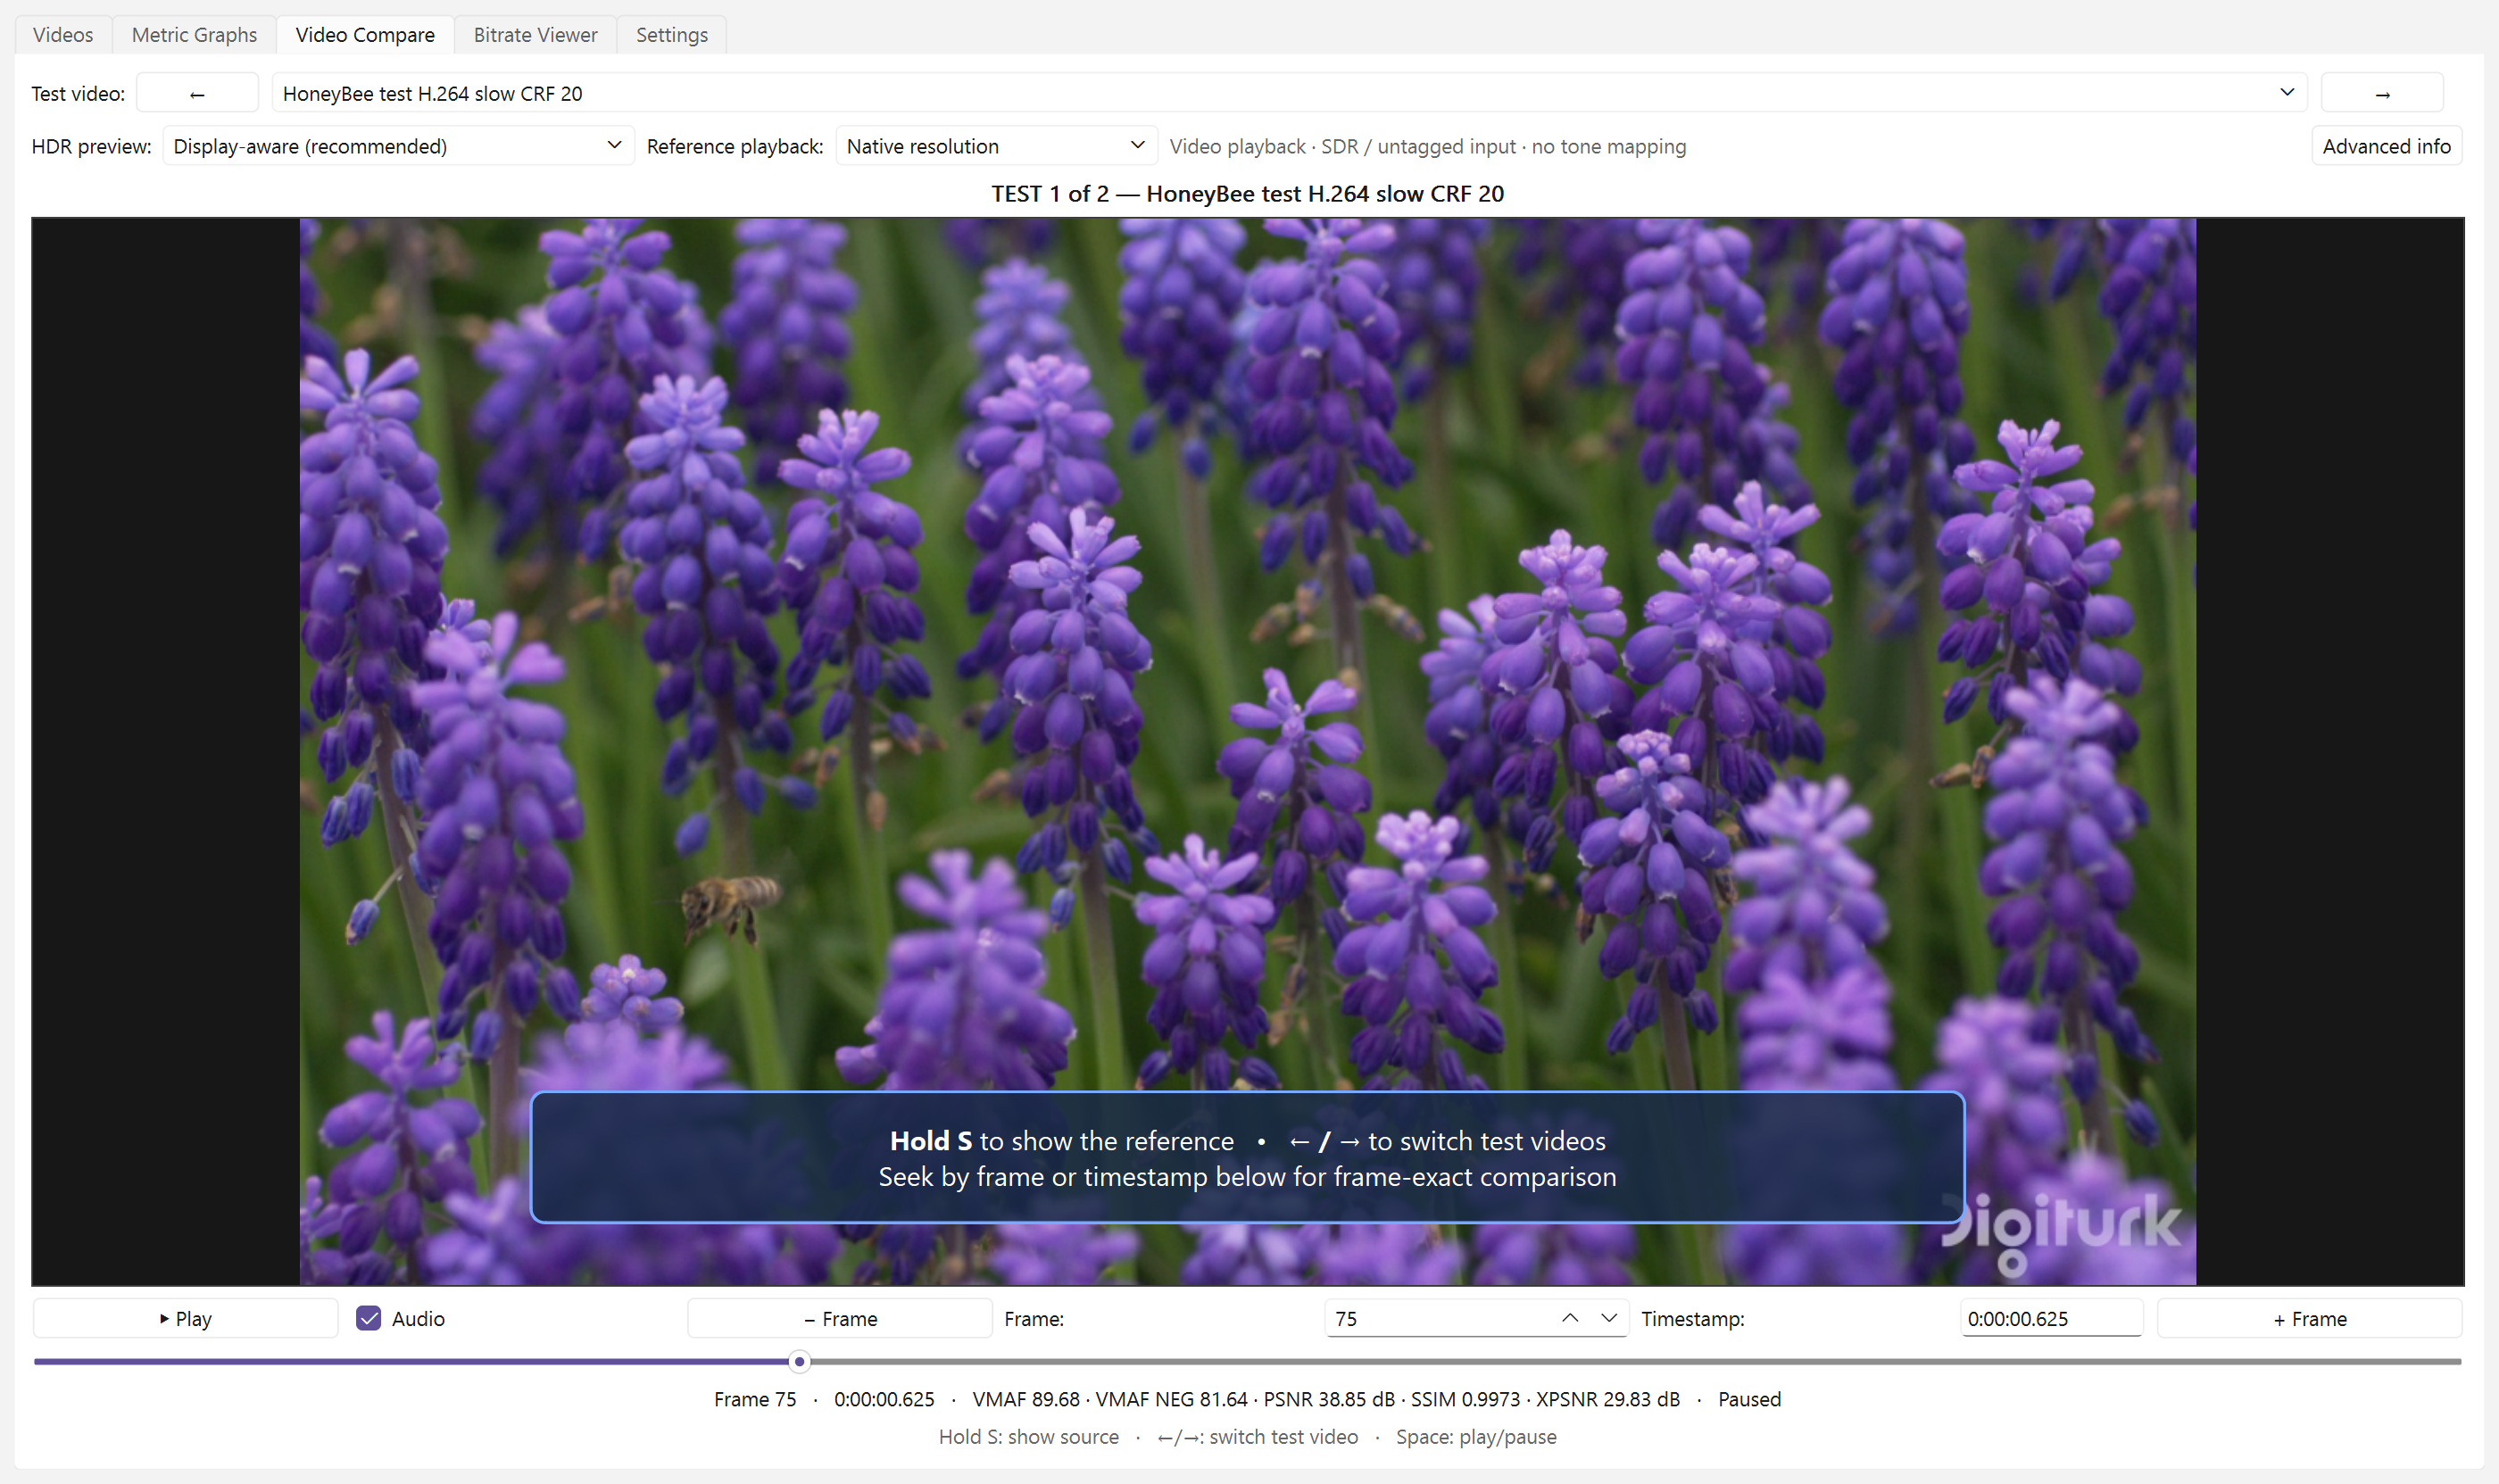Open the Settings tab
Image resolution: width=2499 pixels, height=1484 pixels.
click(x=671, y=35)
